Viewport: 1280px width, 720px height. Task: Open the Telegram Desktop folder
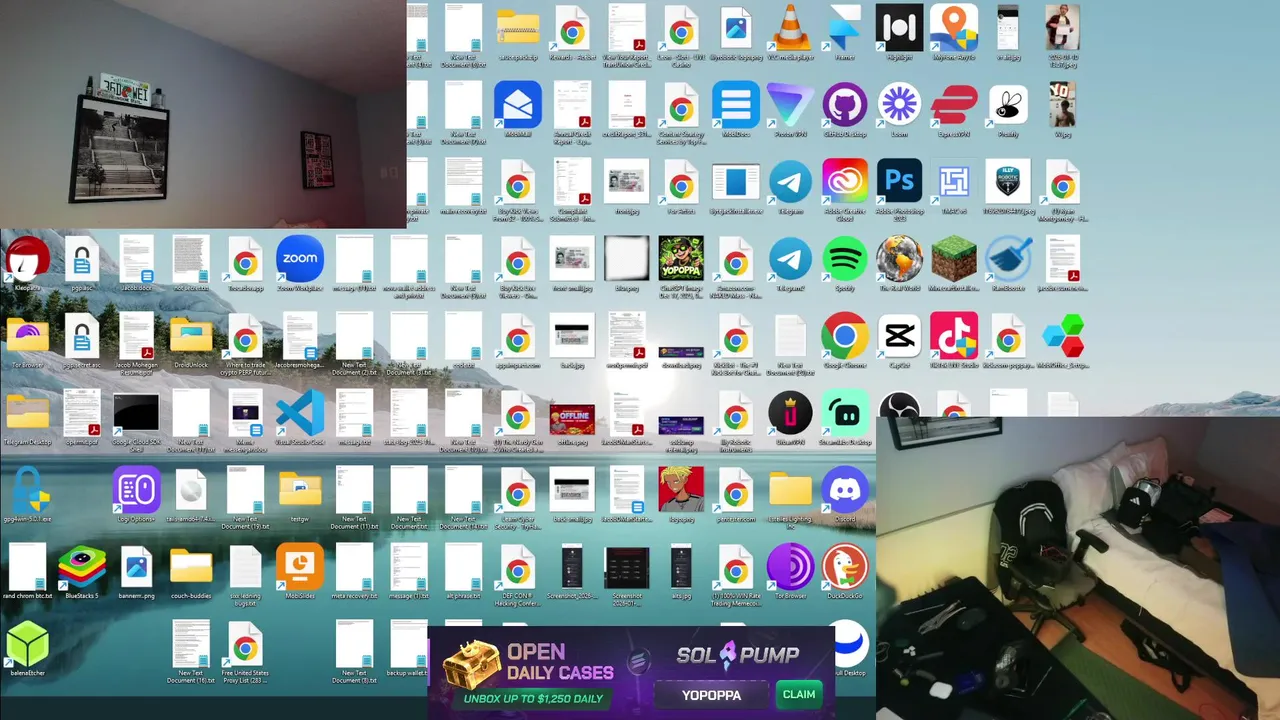click(x=27, y=413)
